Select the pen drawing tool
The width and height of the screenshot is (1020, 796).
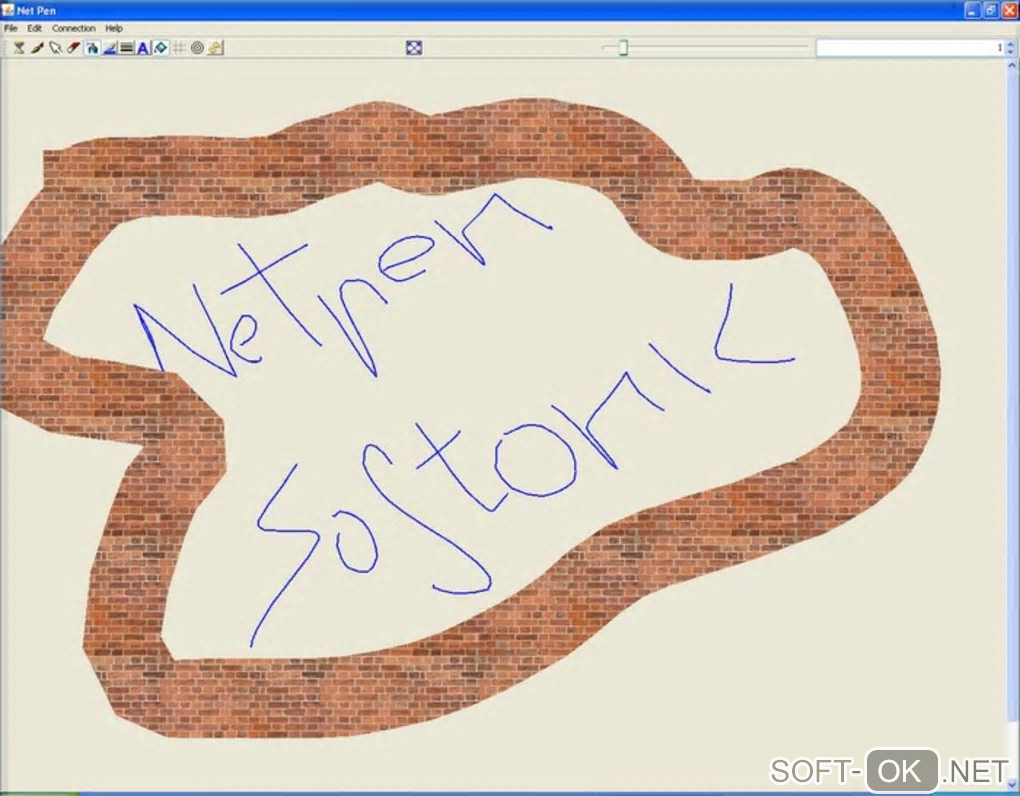[37, 47]
